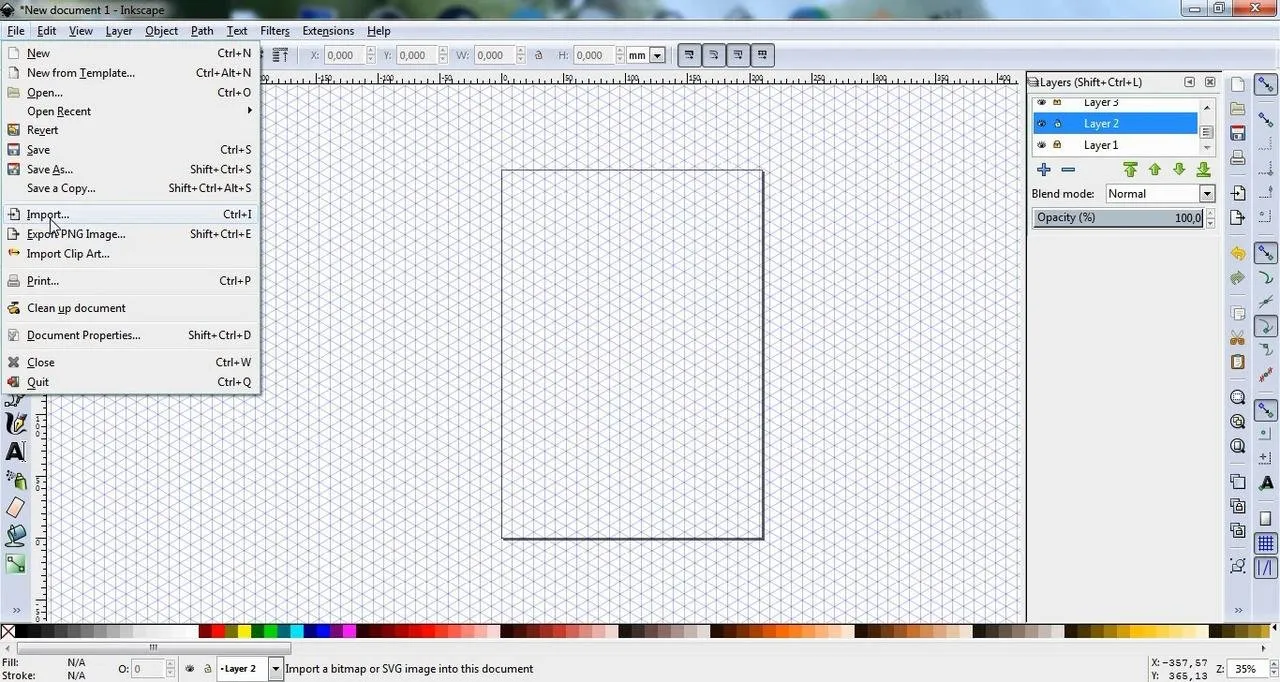Select the Calligraphy tool
This screenshot has width=1280, height=682.
click(x=15, y=424)
